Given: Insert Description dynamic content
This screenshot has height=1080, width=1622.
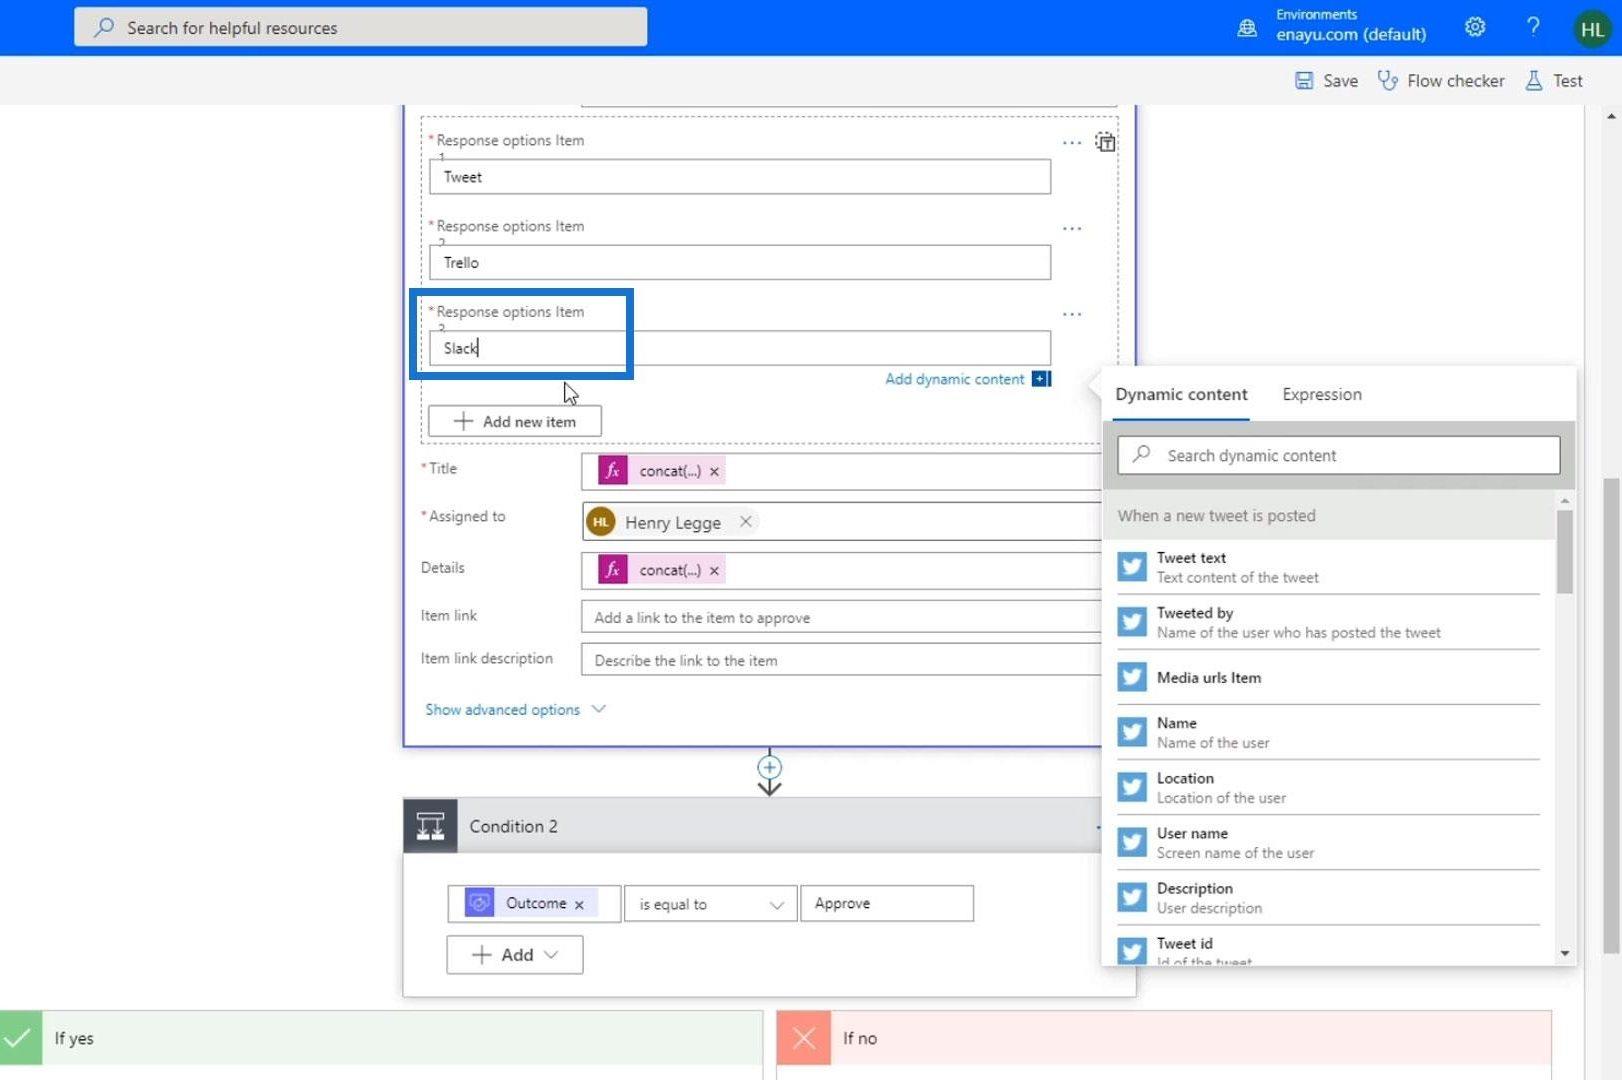Looking at the screenshot, I should click(1328, 898).
